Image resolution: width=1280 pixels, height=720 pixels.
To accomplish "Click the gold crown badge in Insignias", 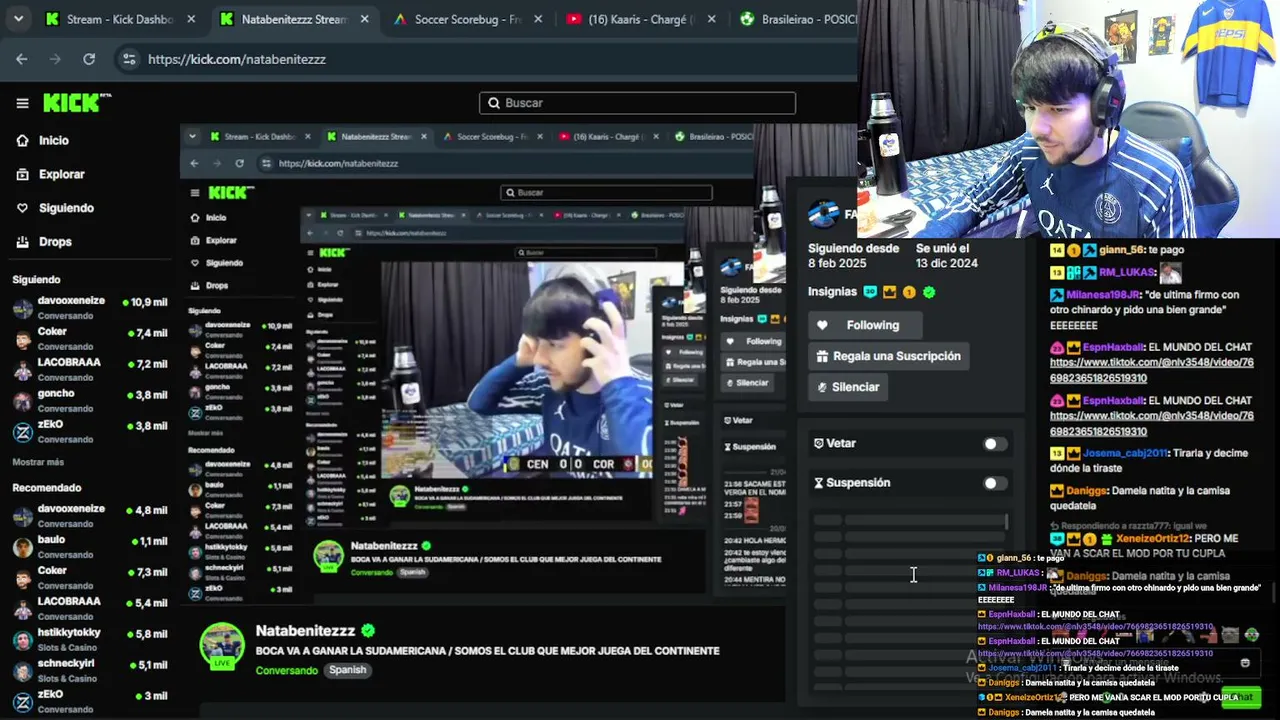I will [889, 292].
